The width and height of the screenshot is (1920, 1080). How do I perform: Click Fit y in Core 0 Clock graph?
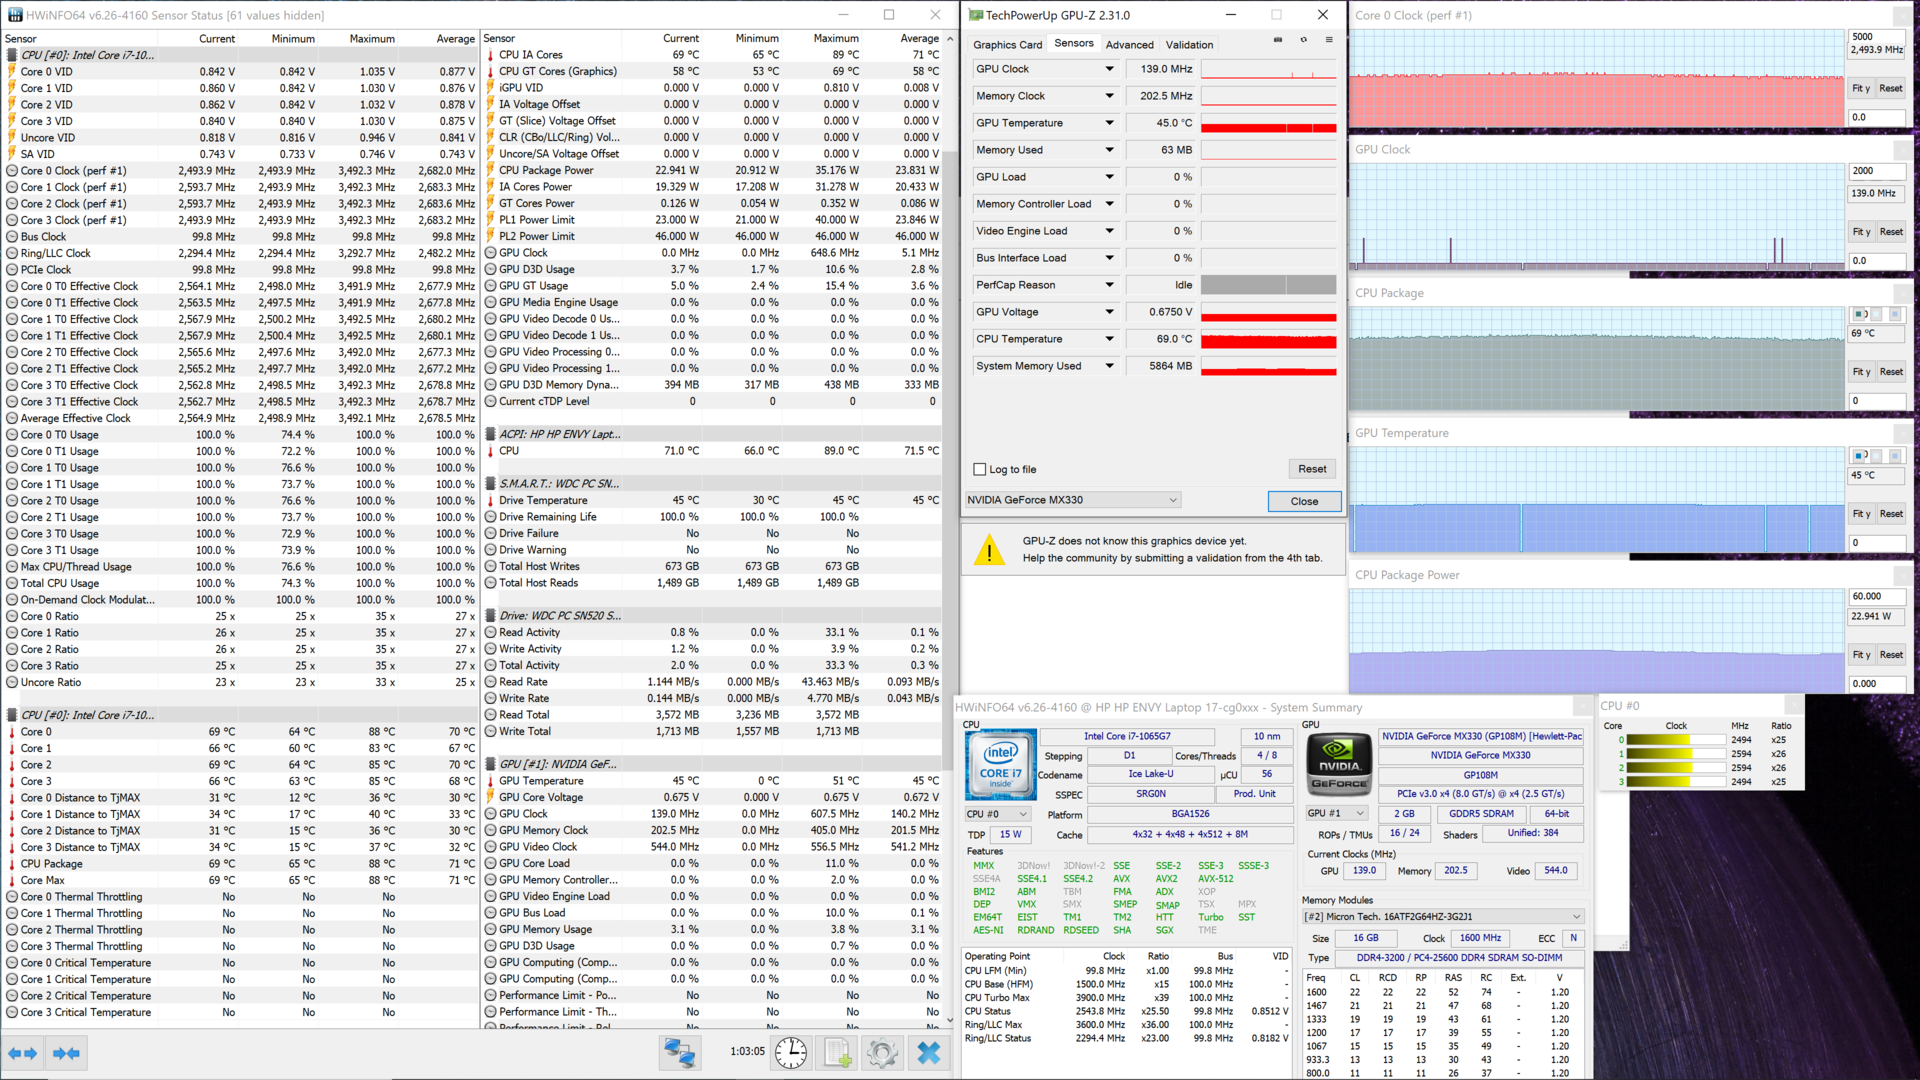pos(1860,89)
